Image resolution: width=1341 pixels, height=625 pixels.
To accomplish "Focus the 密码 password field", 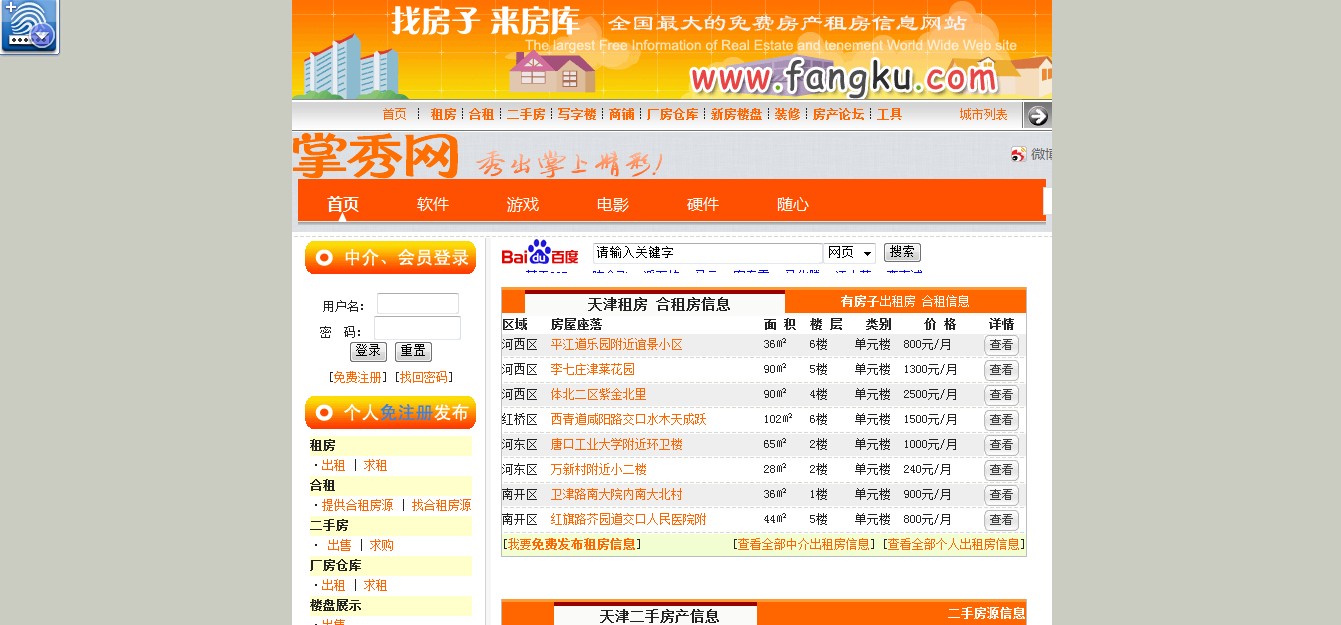I will (418, 328).
